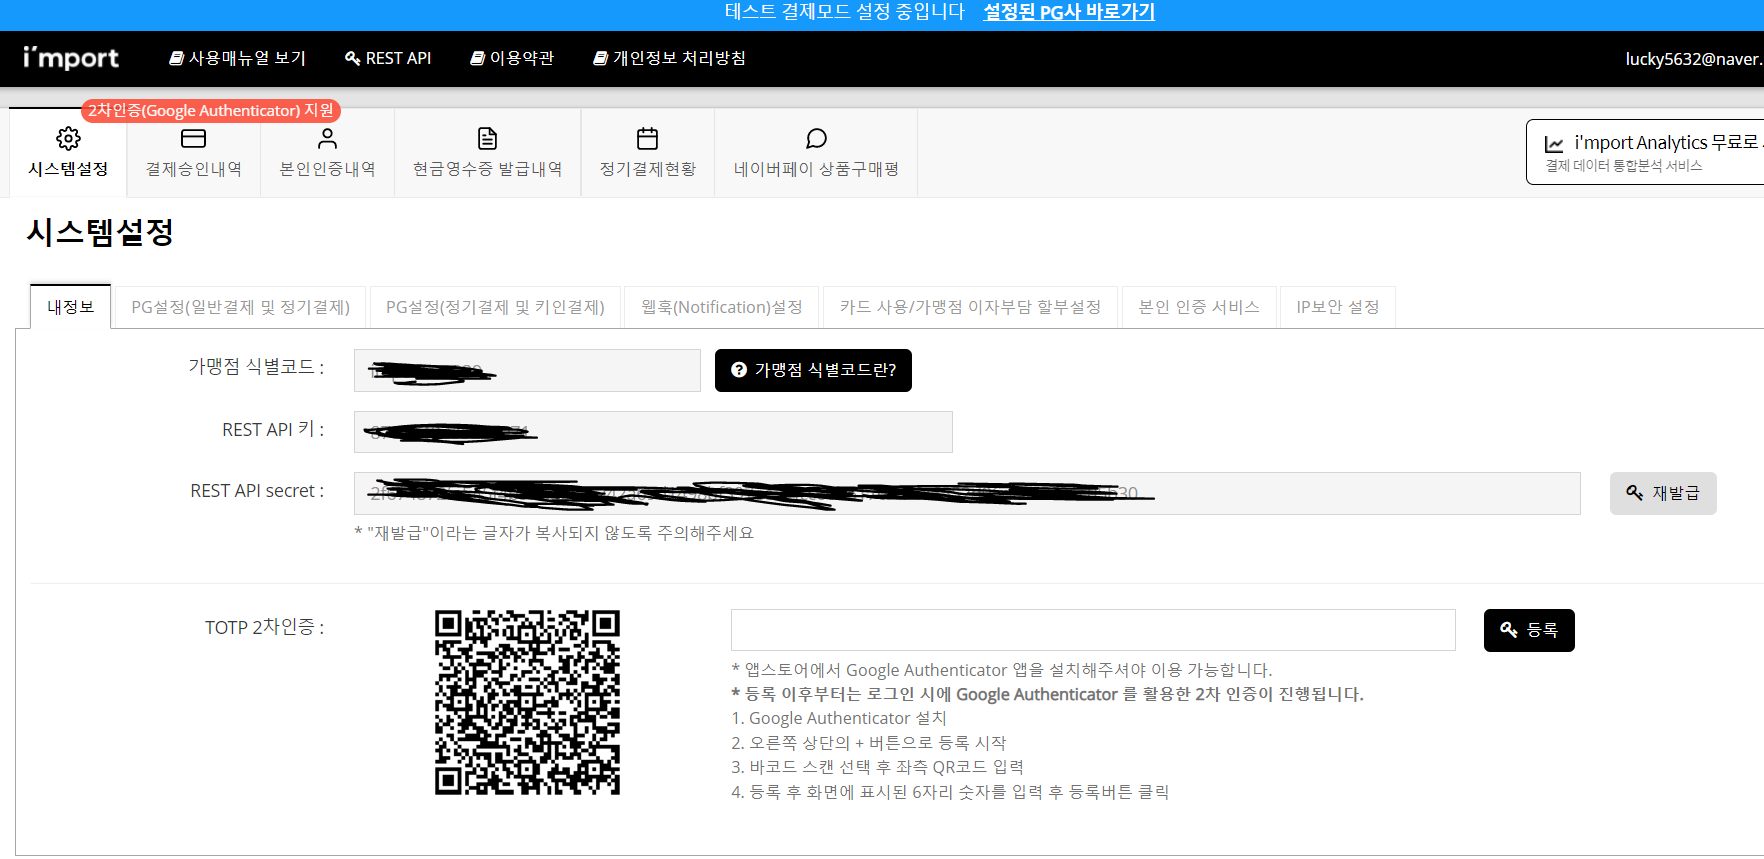
Task: Click the 등록 register button
Action: coord(1529,630)
